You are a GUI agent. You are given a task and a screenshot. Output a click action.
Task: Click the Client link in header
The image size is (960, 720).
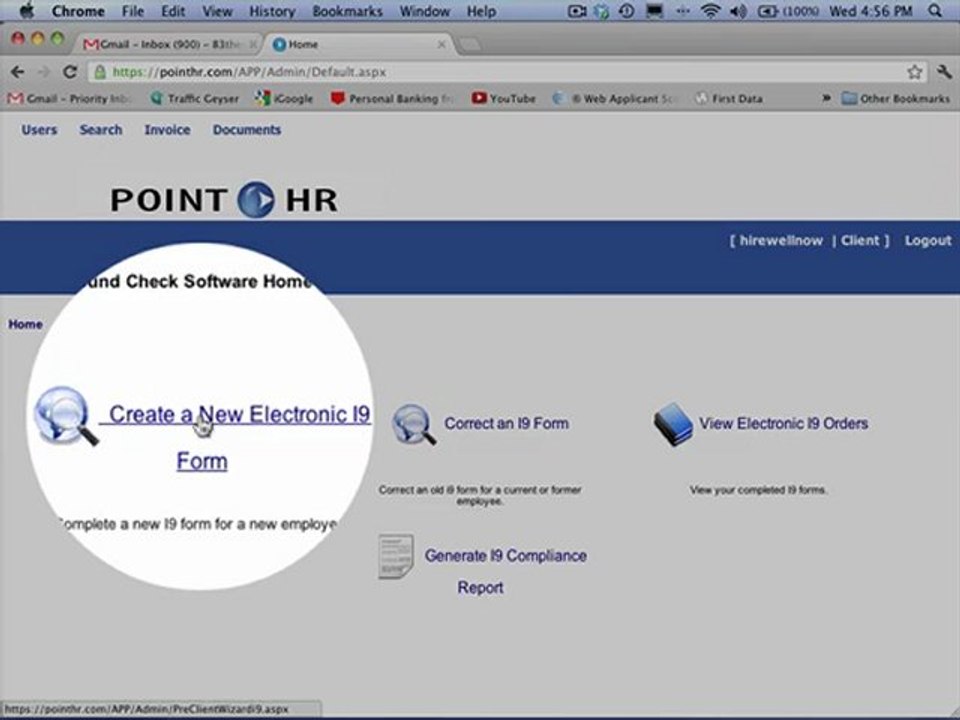click(x=860, y=241)
